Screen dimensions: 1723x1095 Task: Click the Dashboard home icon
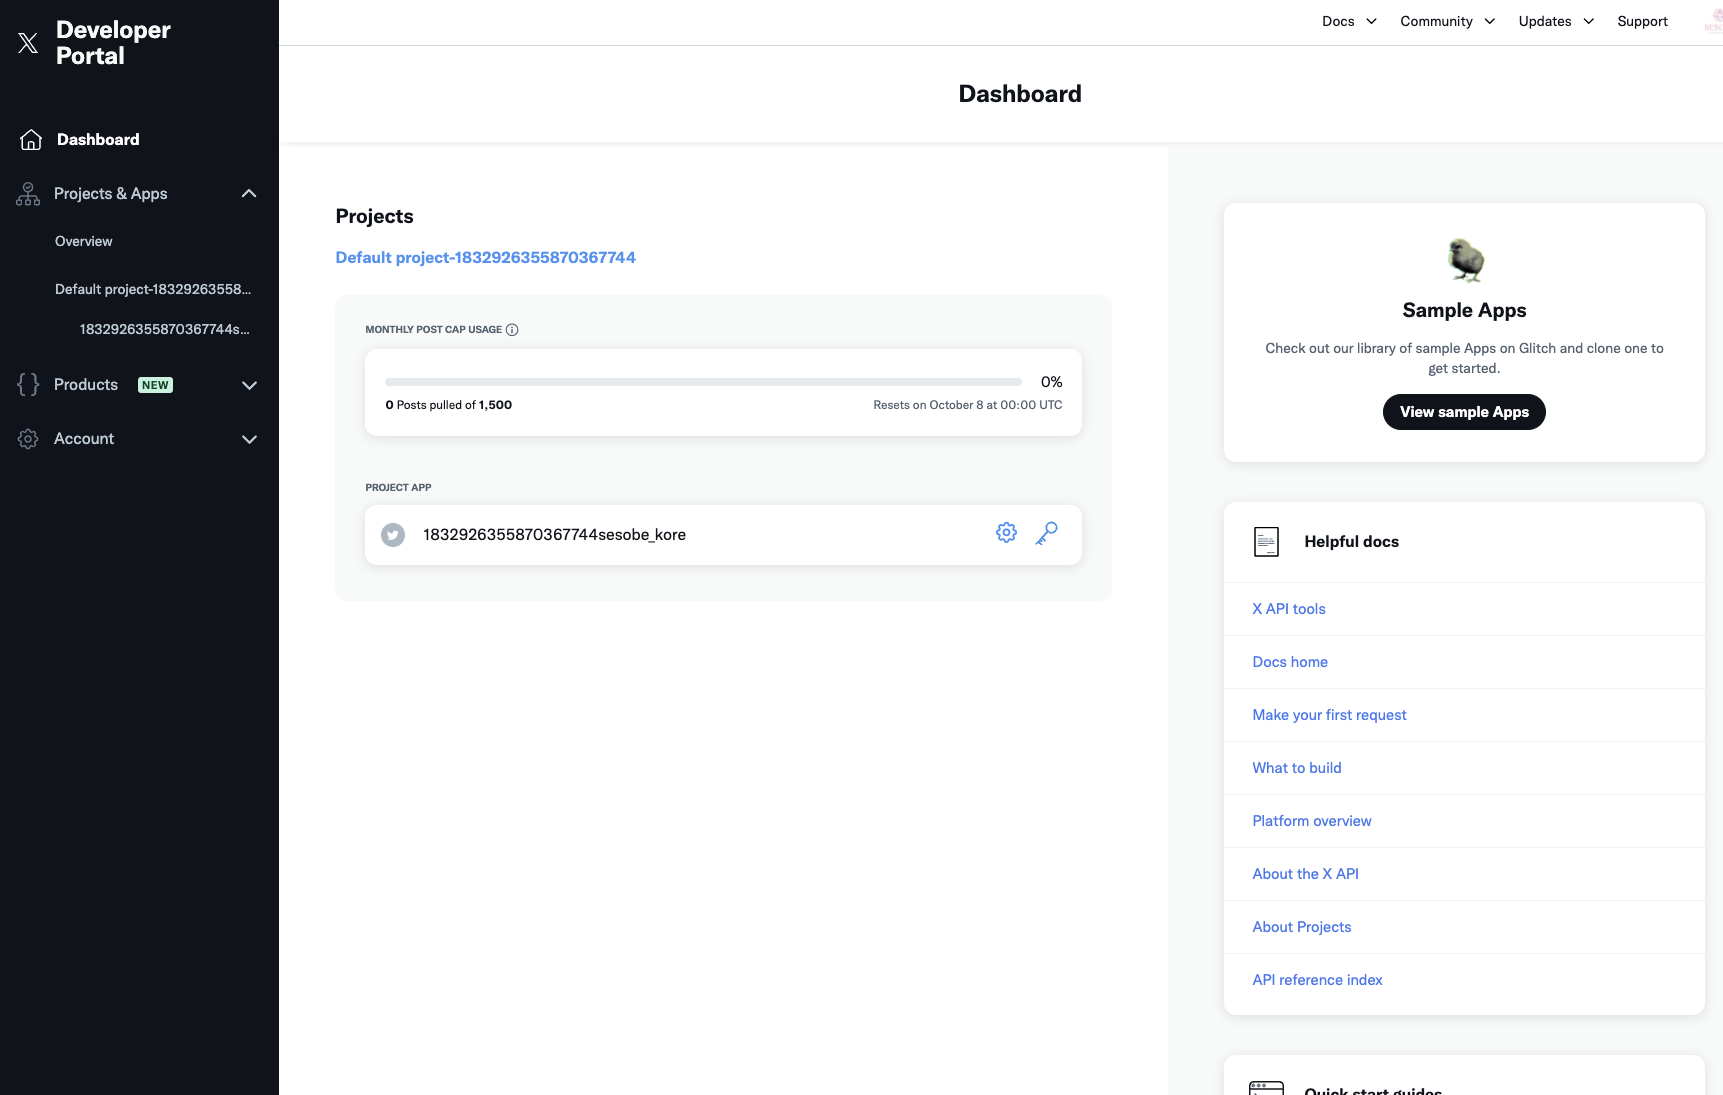[x=31, y=140]
